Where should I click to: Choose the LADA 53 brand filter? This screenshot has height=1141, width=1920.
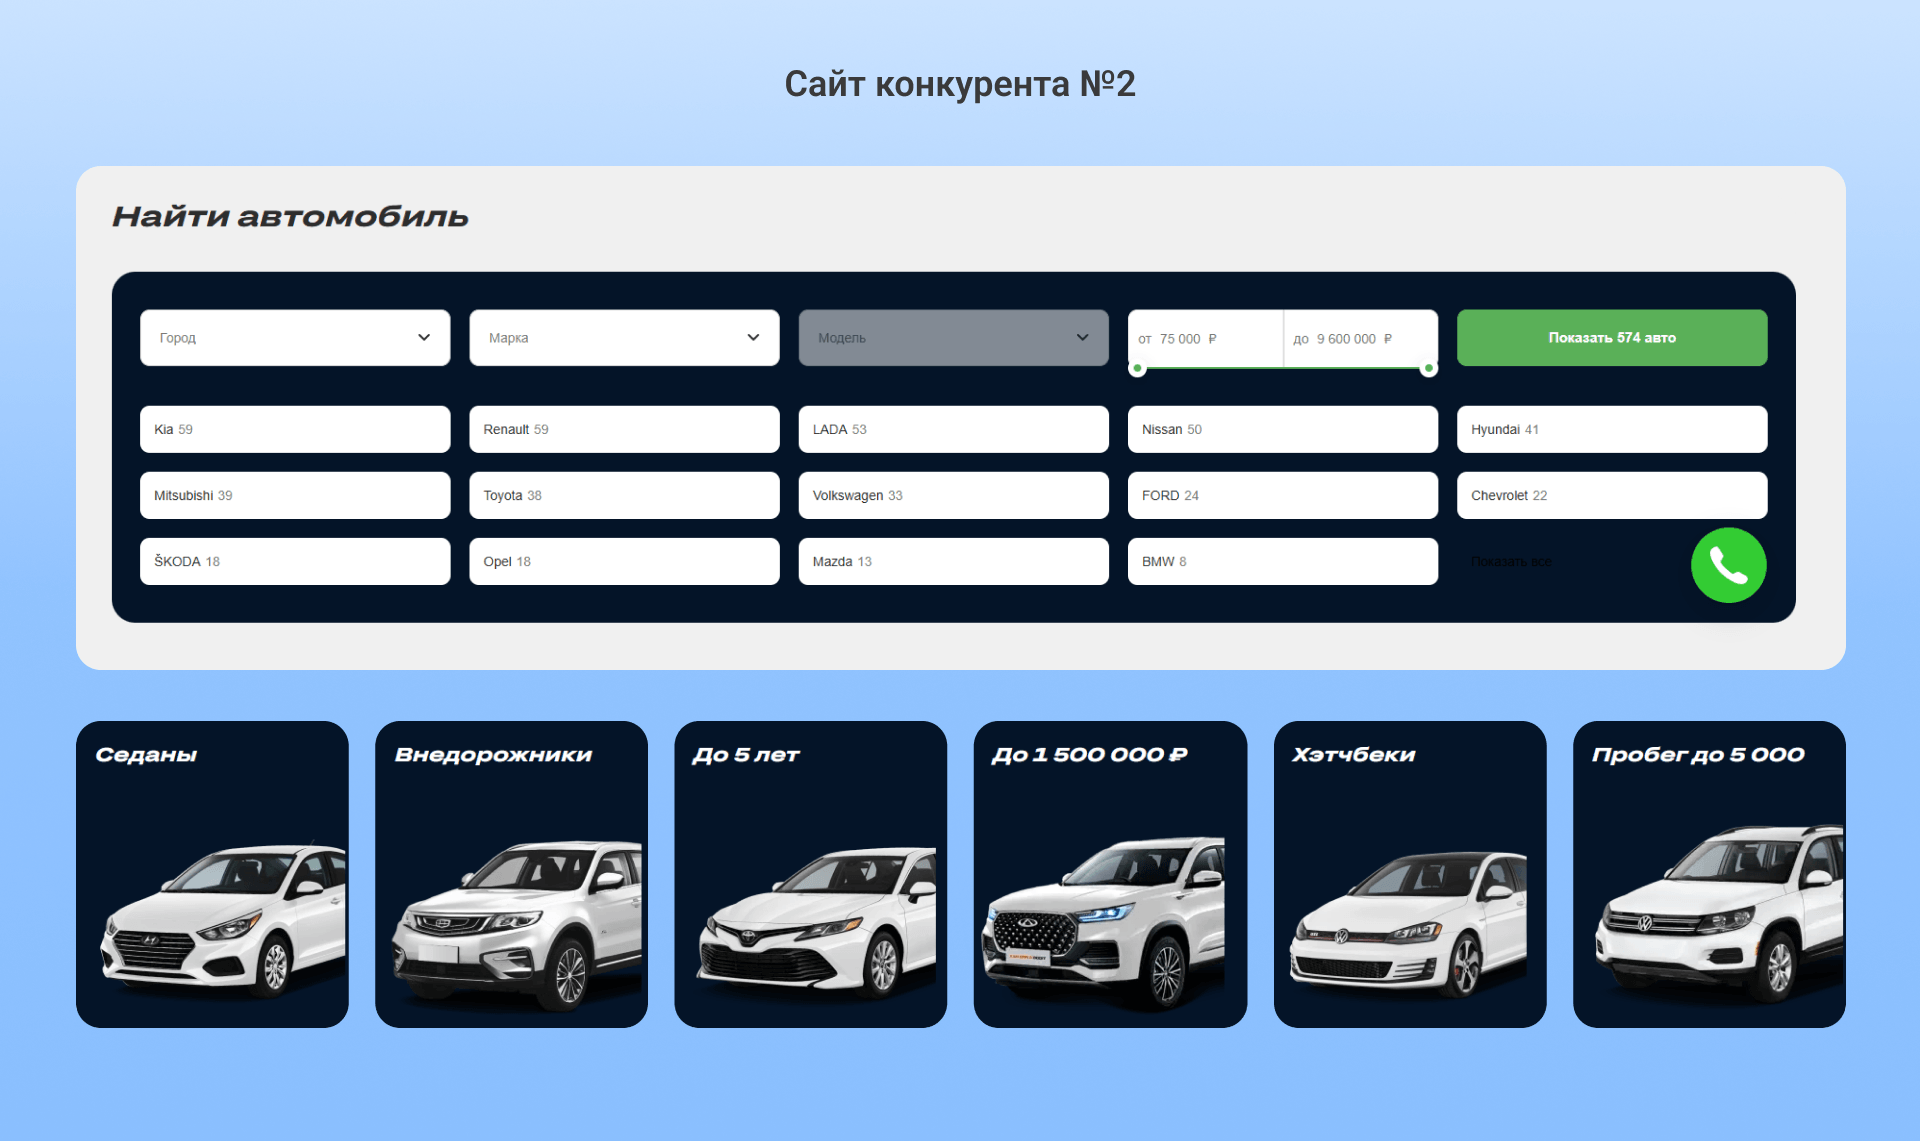tap(953, 429)
